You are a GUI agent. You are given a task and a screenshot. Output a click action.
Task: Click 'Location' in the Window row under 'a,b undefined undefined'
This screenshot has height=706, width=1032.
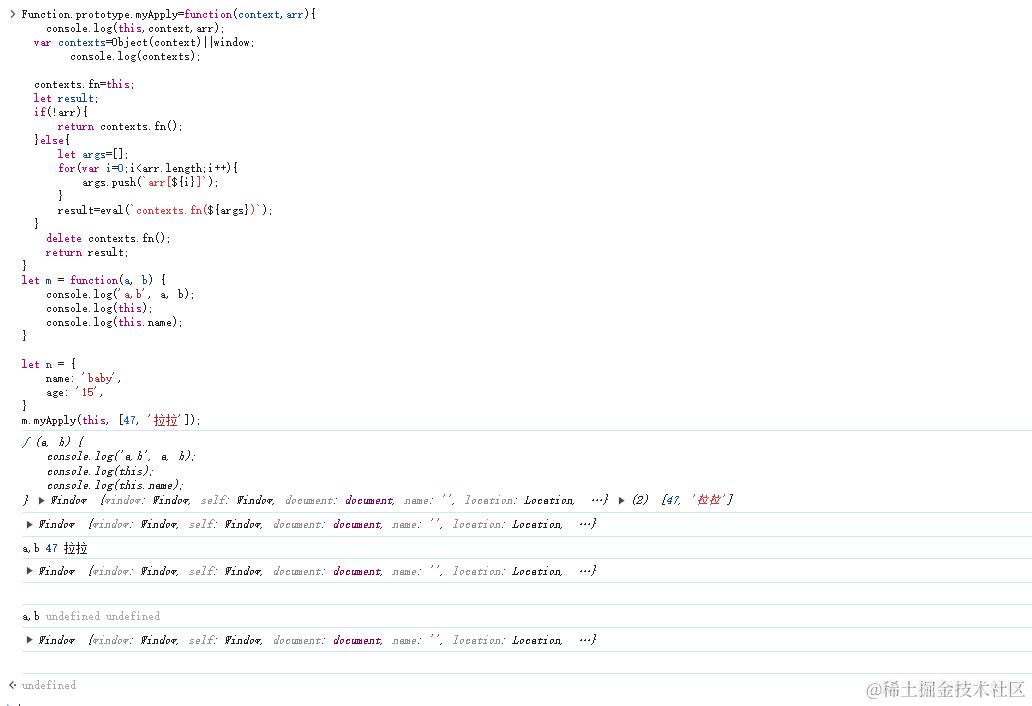537,640
